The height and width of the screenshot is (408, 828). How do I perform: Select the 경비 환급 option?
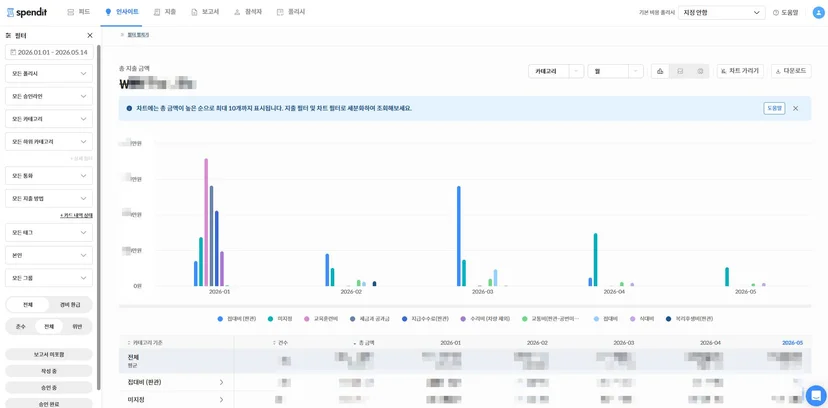(70, 305)
